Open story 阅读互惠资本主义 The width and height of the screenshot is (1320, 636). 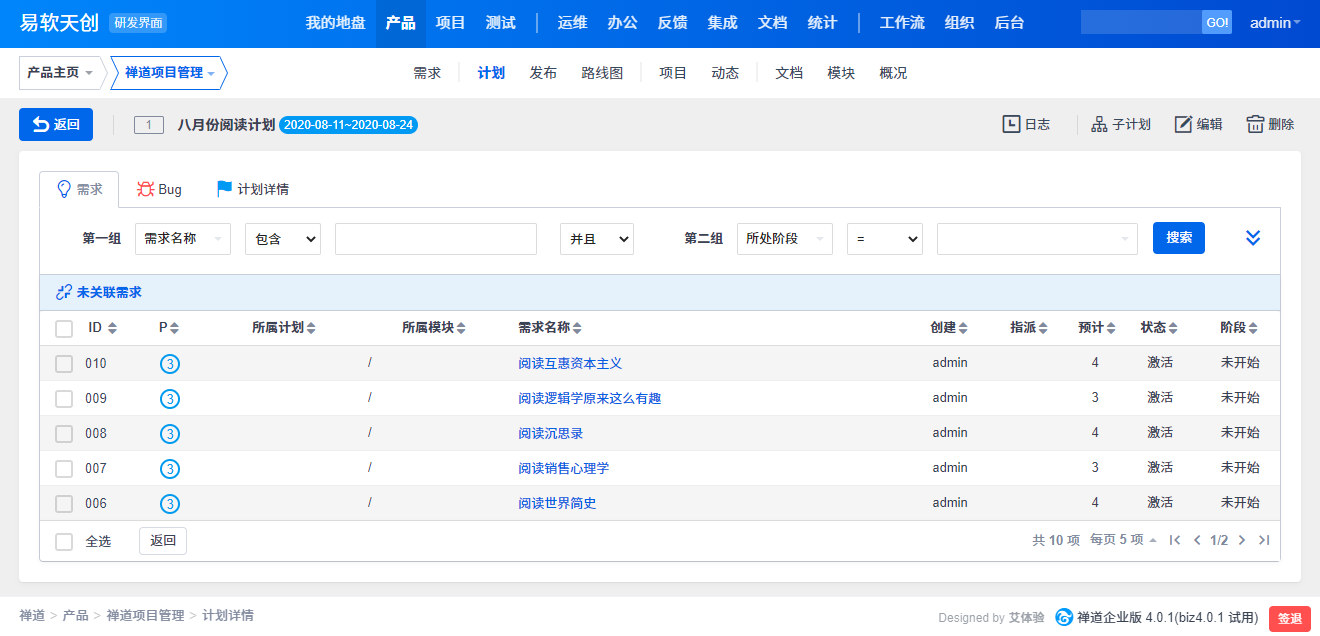coord(570,364)
